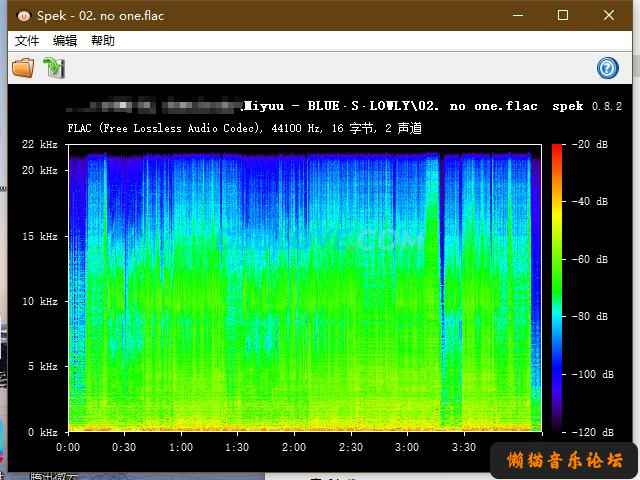Image resolution: width=640 pixels, height=480 pixels.
Task: Click the Spek - 02. no one.flac title
Action: [x=100, y=16]
